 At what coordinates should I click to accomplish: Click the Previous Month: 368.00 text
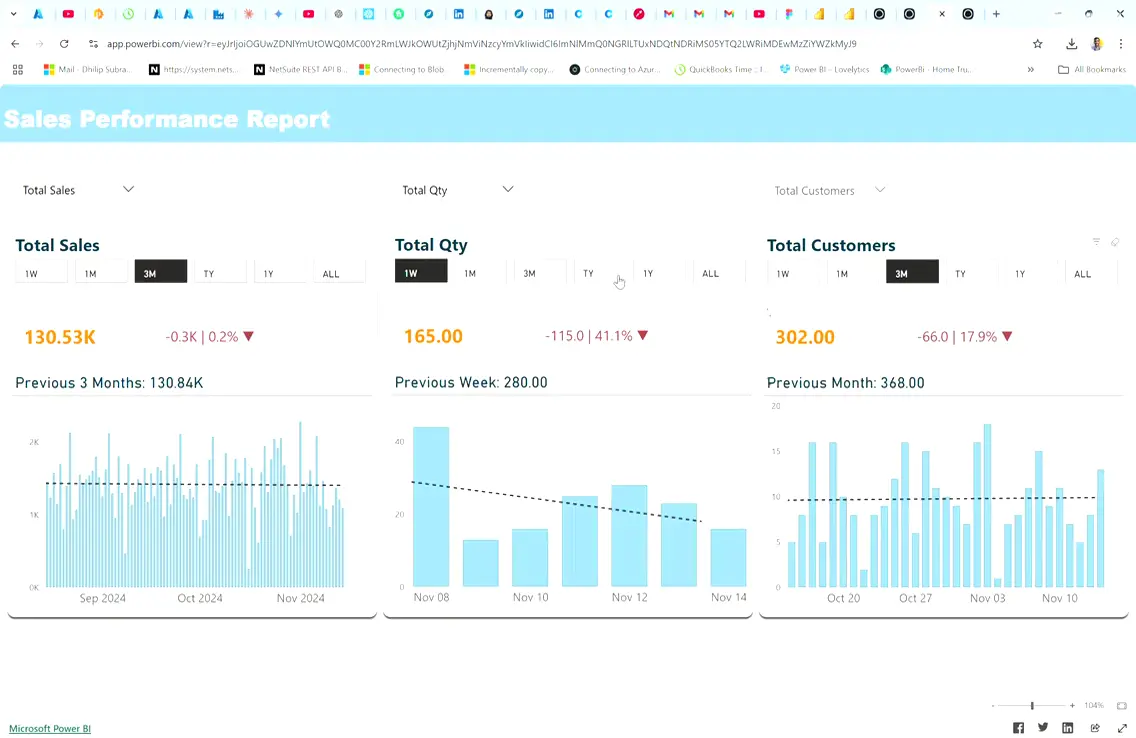[845, 383]
